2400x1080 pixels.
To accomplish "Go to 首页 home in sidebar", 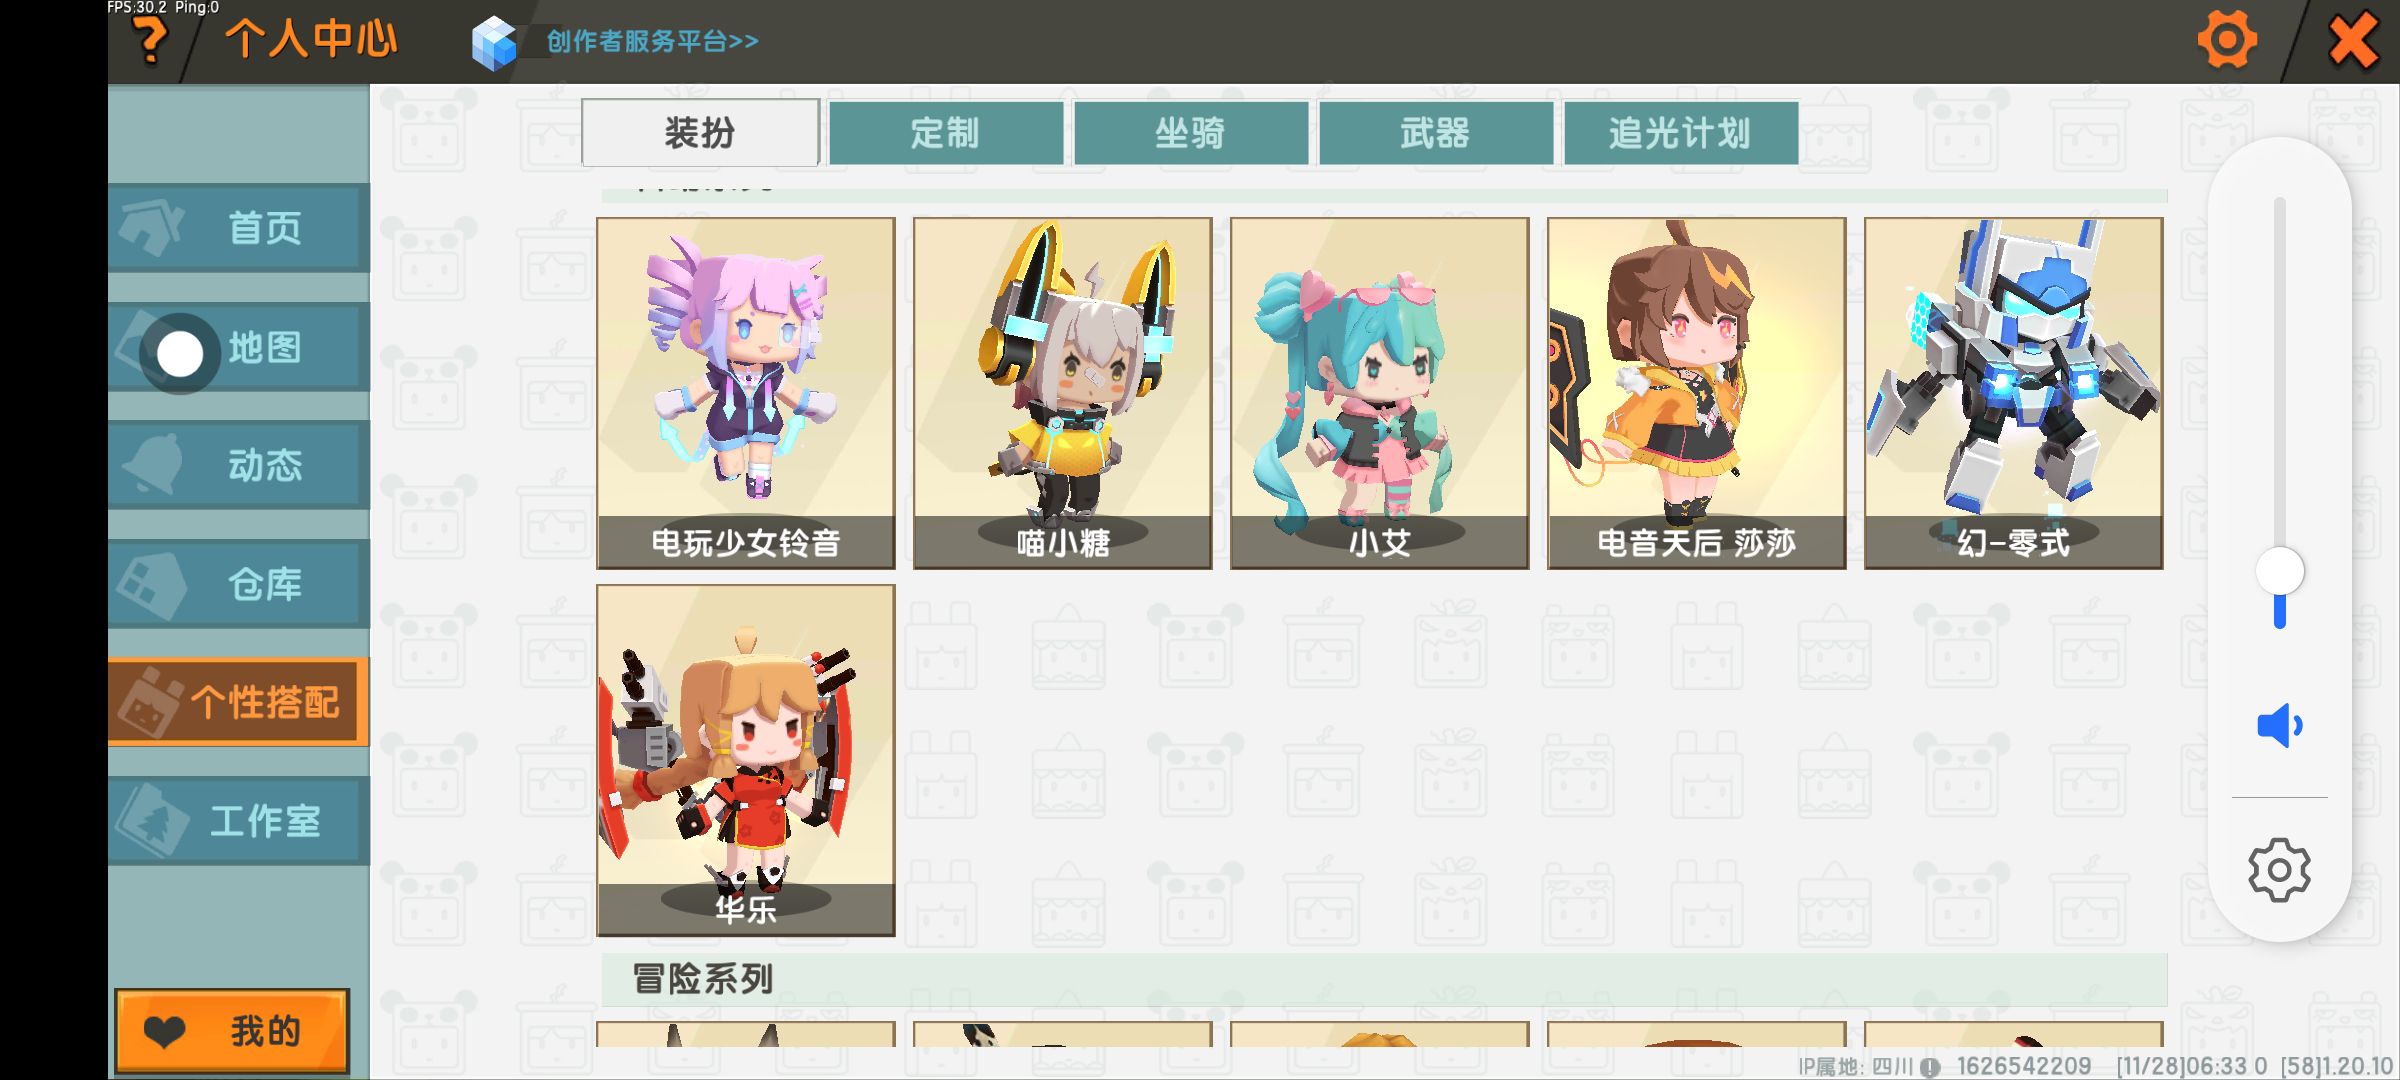I will pyautogui.click(x=239, y=228).
